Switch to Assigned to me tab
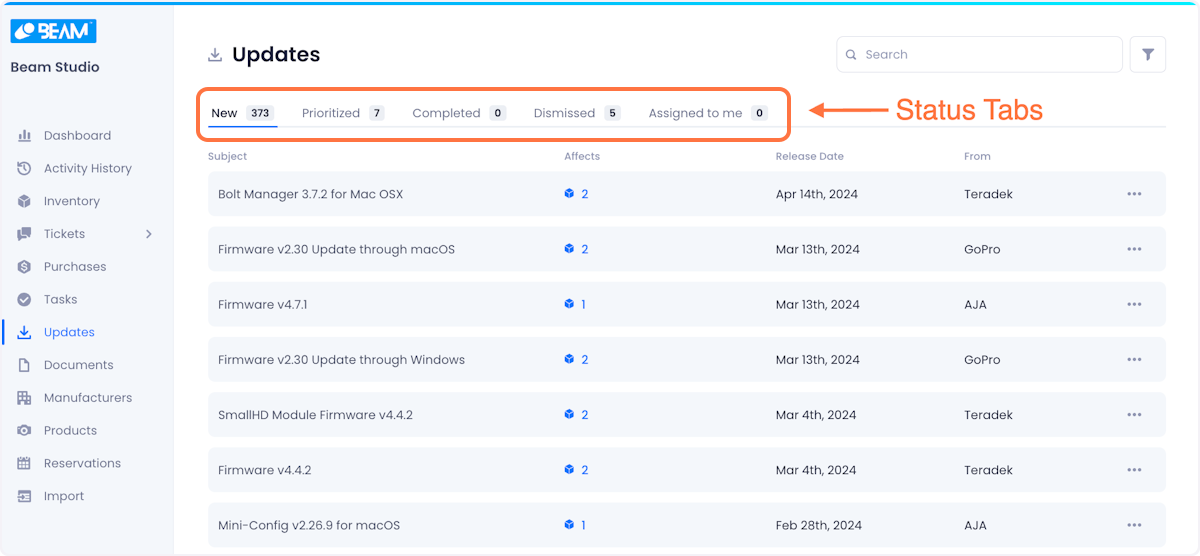This screenshot has height=556, width=1200. (x=708, y=113)
